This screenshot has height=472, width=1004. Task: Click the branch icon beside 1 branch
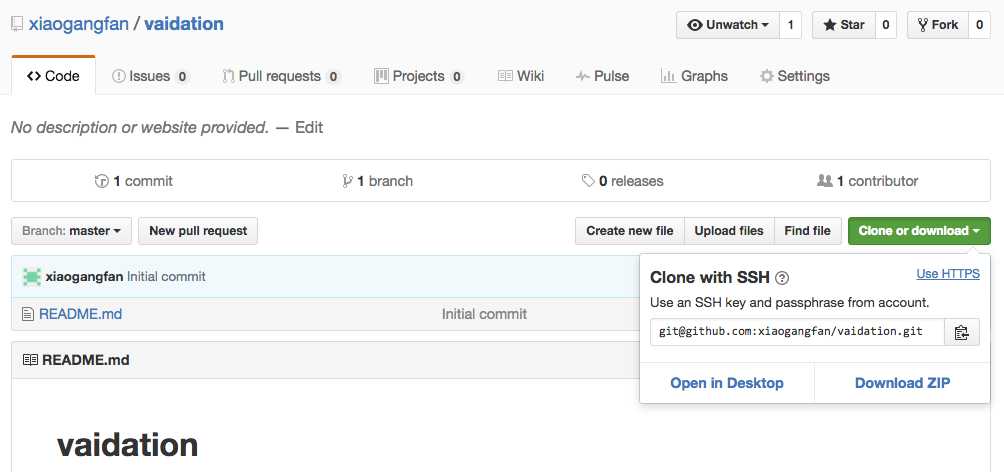pos(347,181)
